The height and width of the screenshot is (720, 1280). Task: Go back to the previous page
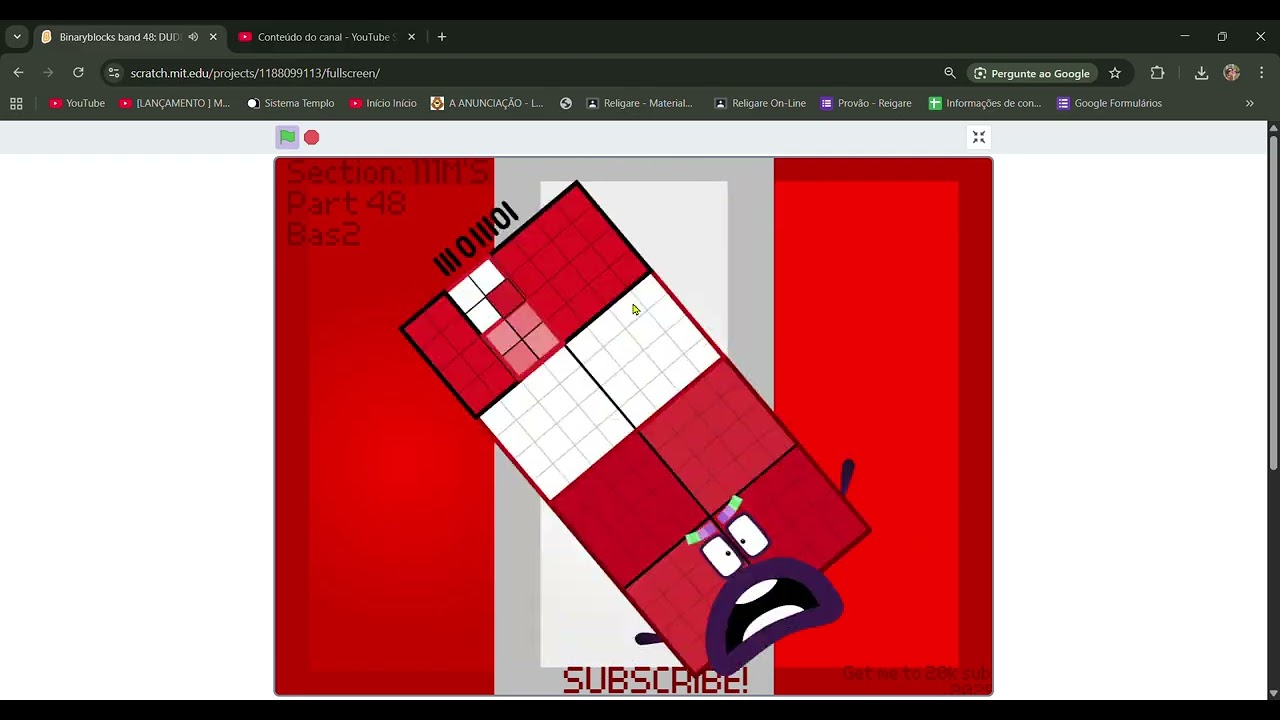(18, 73)
